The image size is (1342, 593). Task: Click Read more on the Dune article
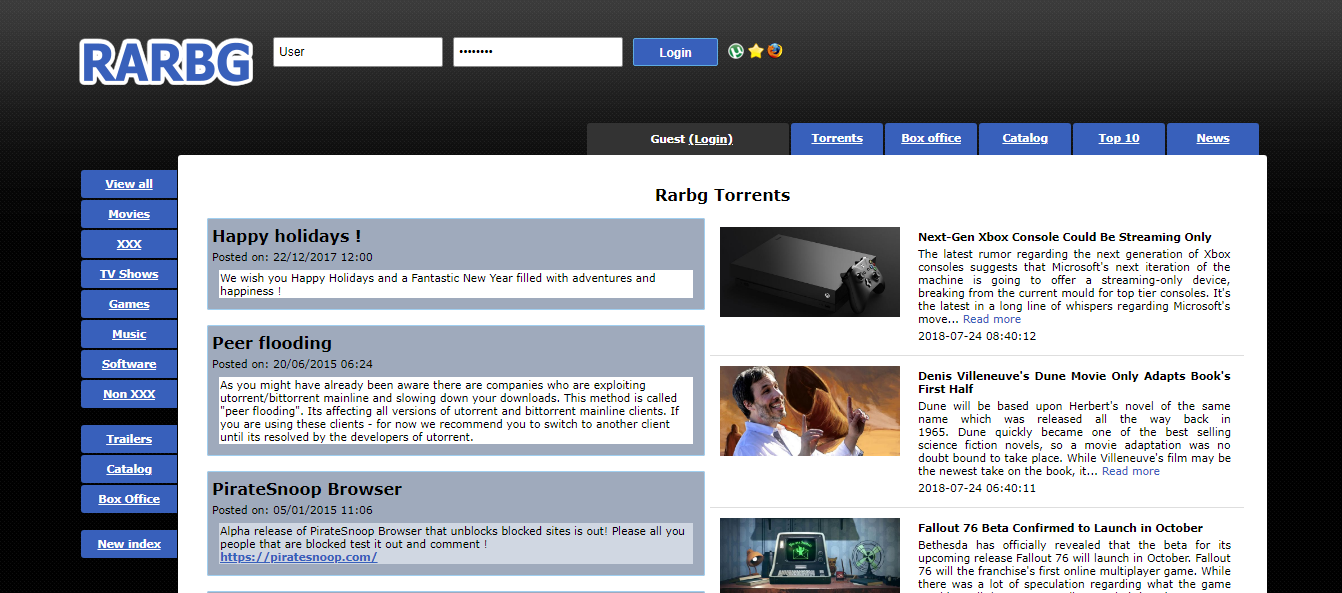tap(1131, 471)
